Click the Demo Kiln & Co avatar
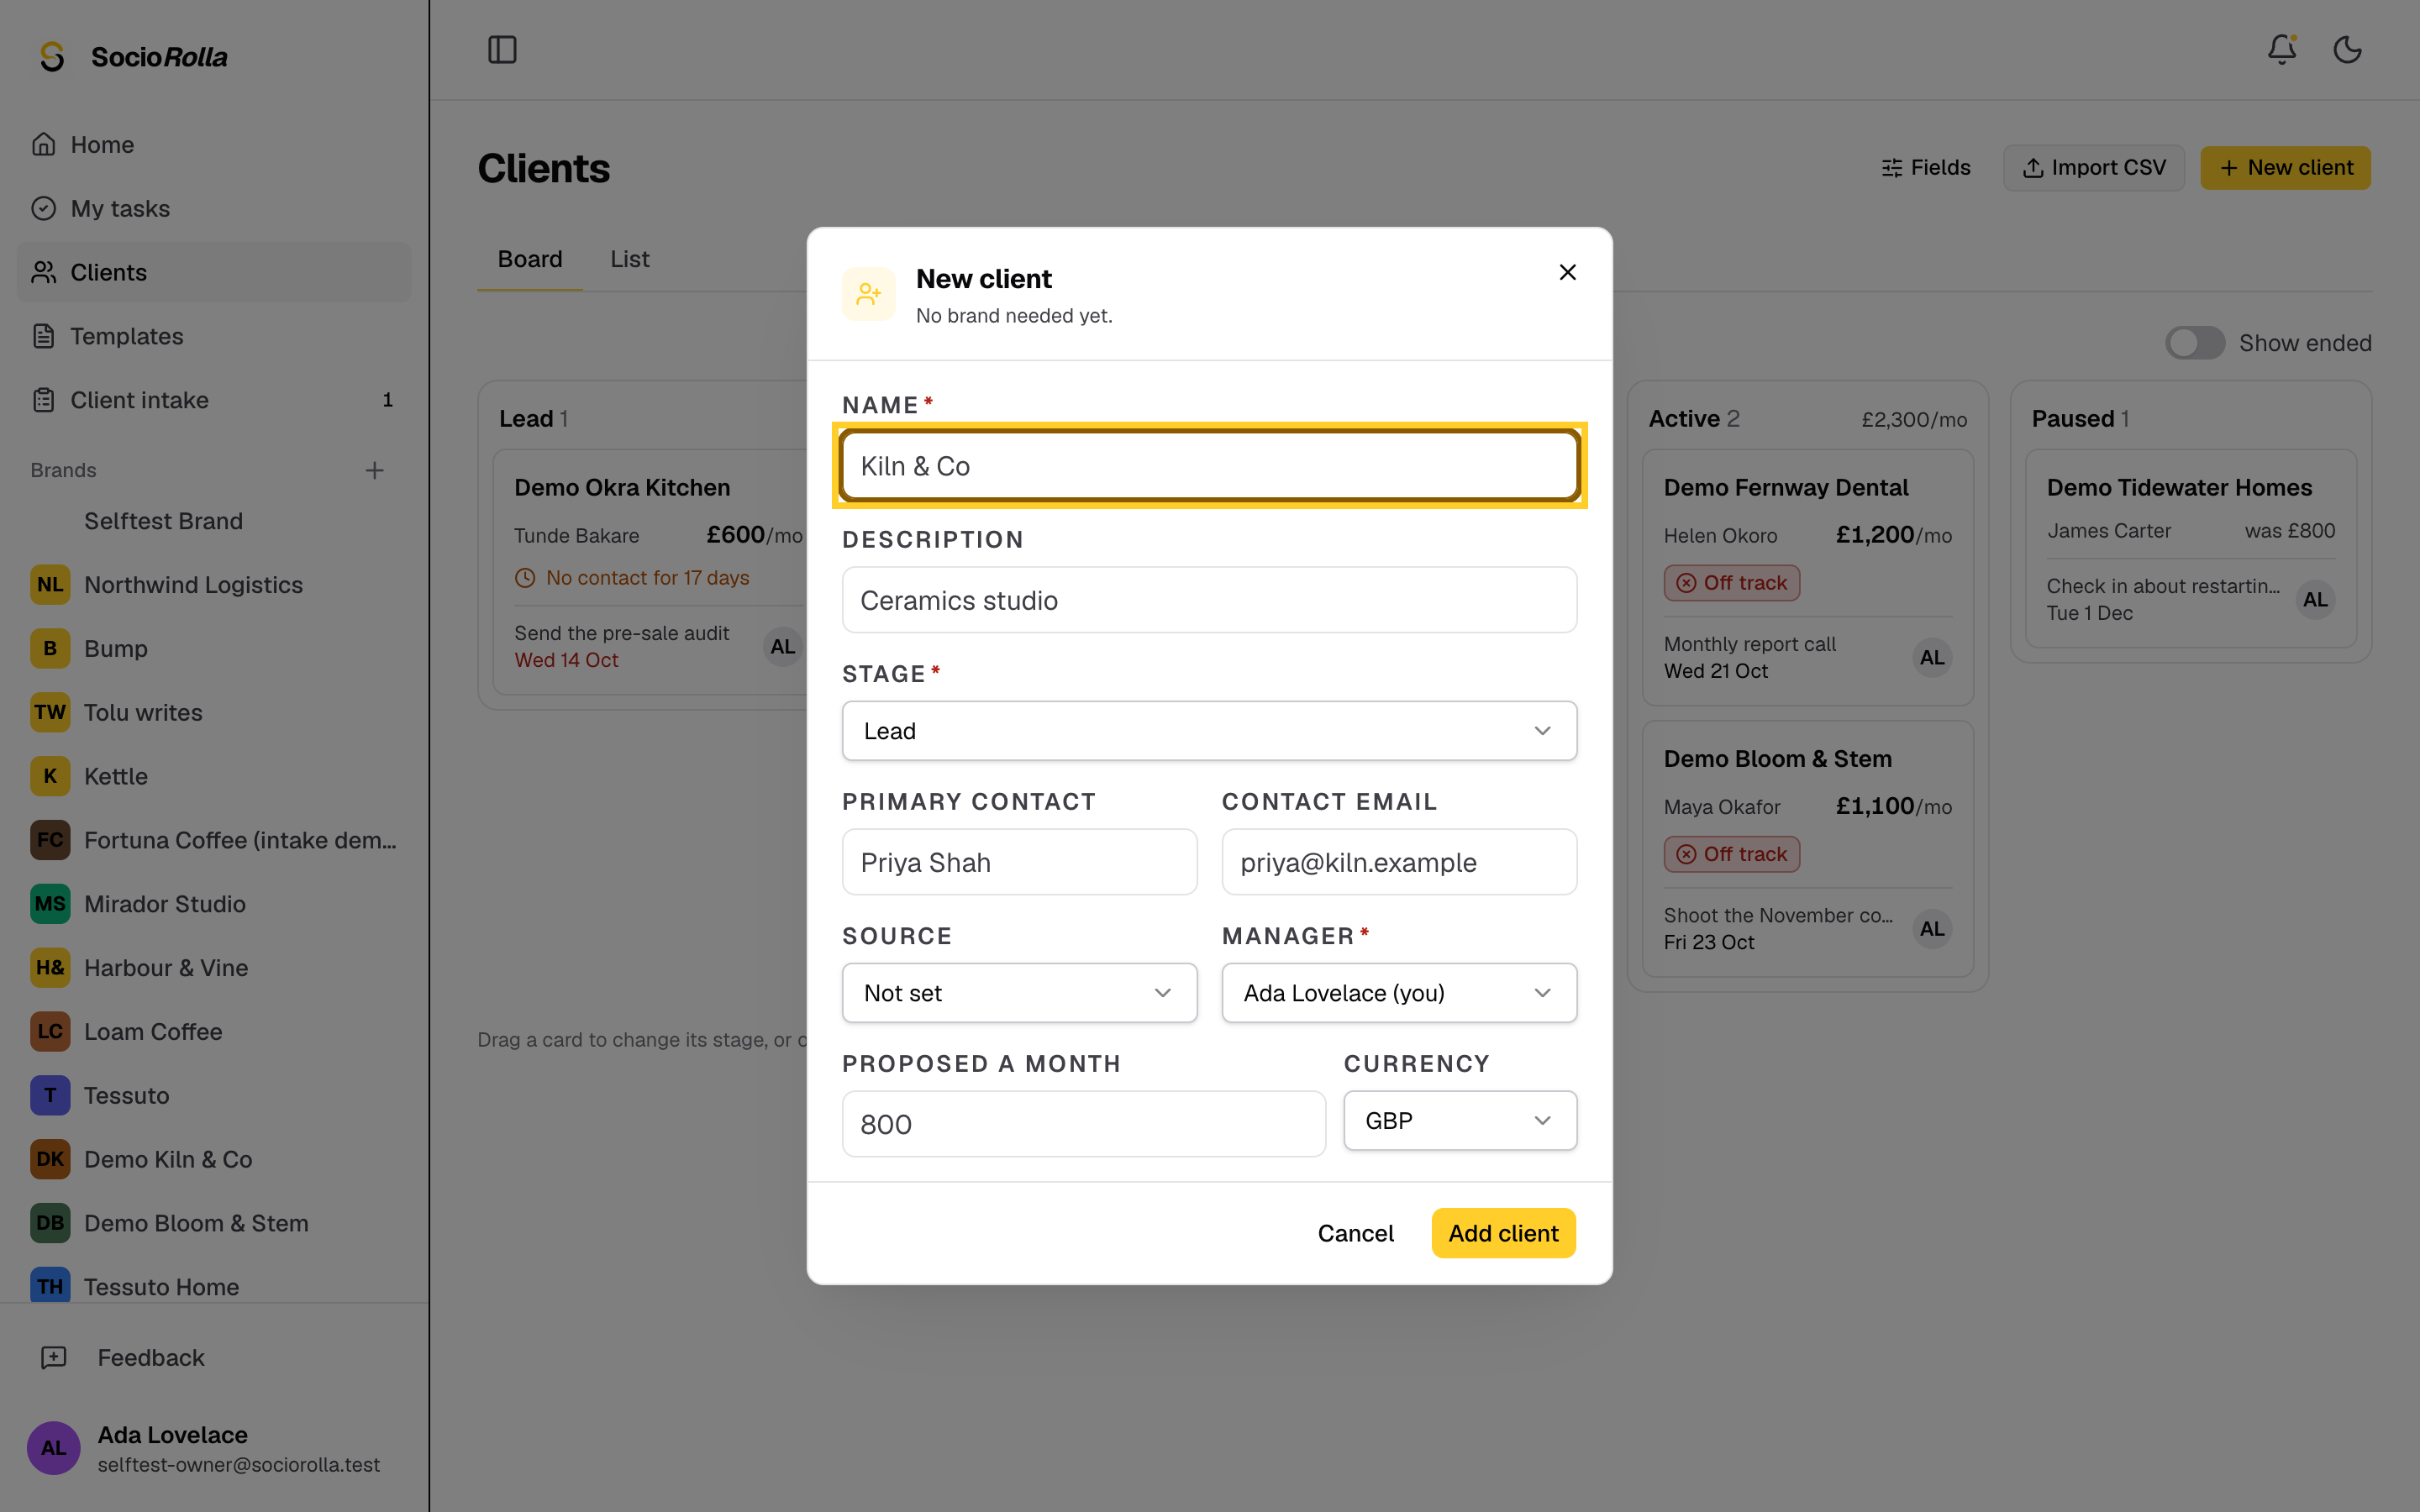The image size is (2420, 1512). coord(50,1159)
